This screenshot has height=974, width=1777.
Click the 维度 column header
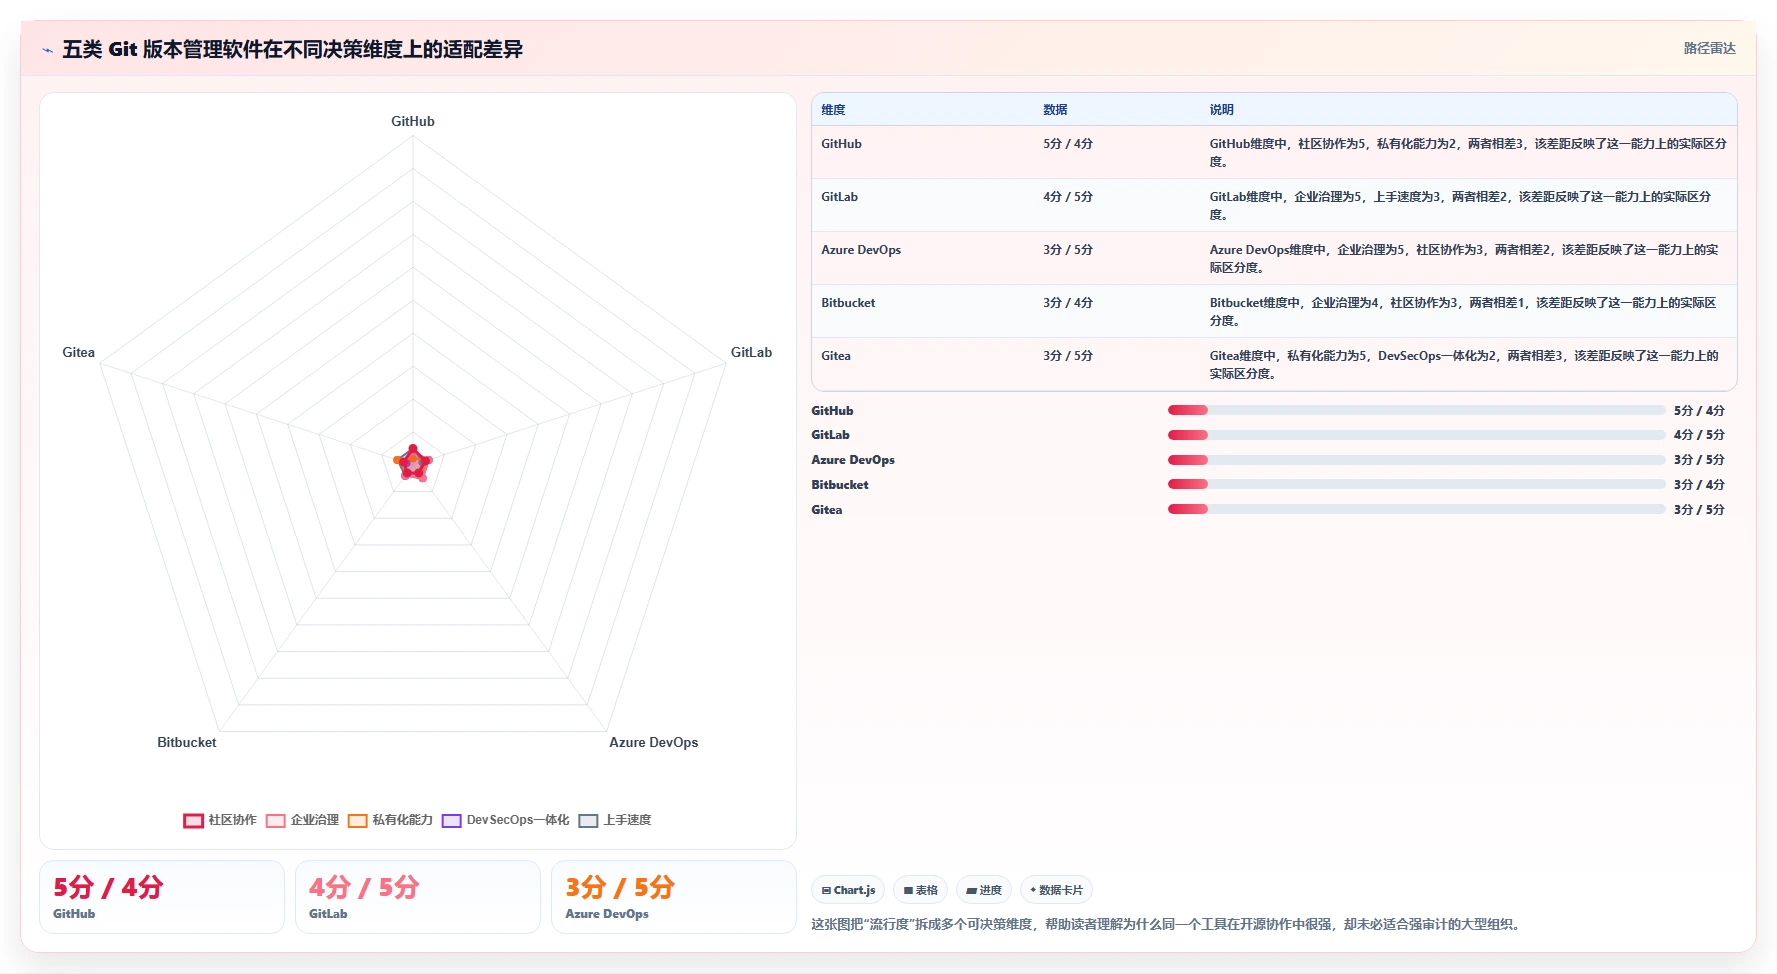(x=833, y=110)
